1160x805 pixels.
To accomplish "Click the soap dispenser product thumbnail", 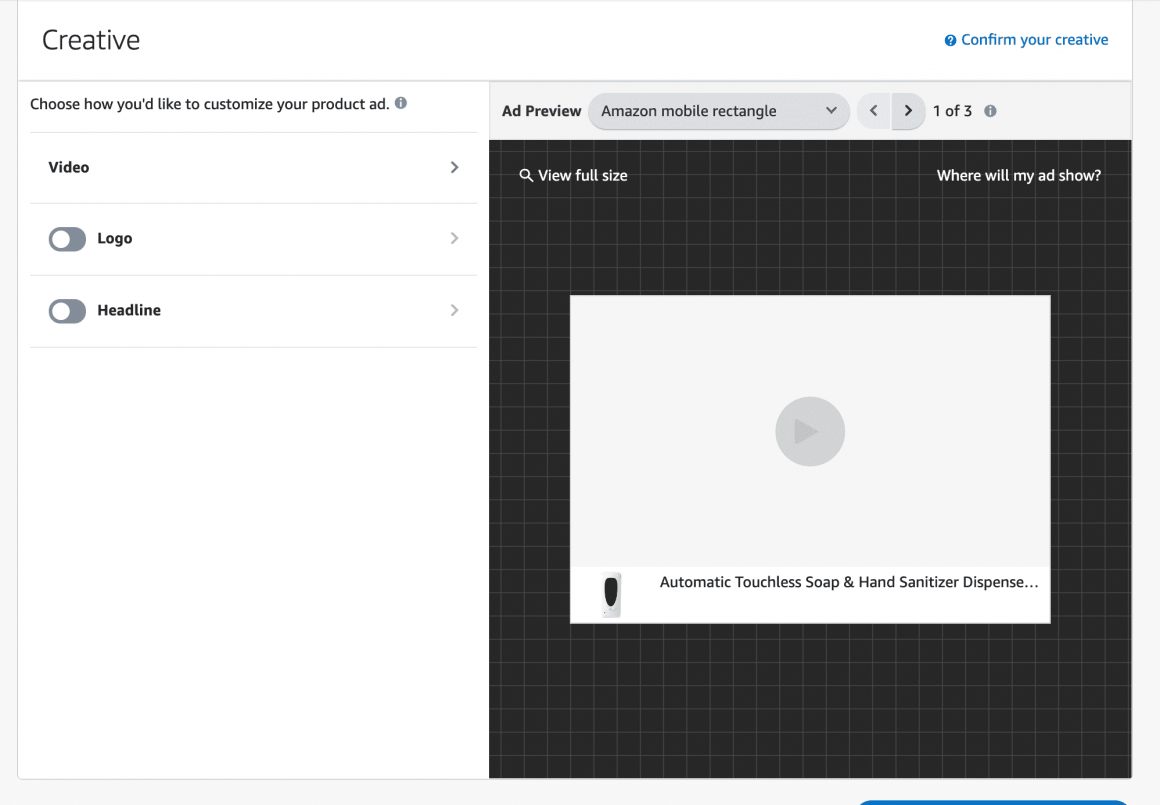I will [611, 595].
